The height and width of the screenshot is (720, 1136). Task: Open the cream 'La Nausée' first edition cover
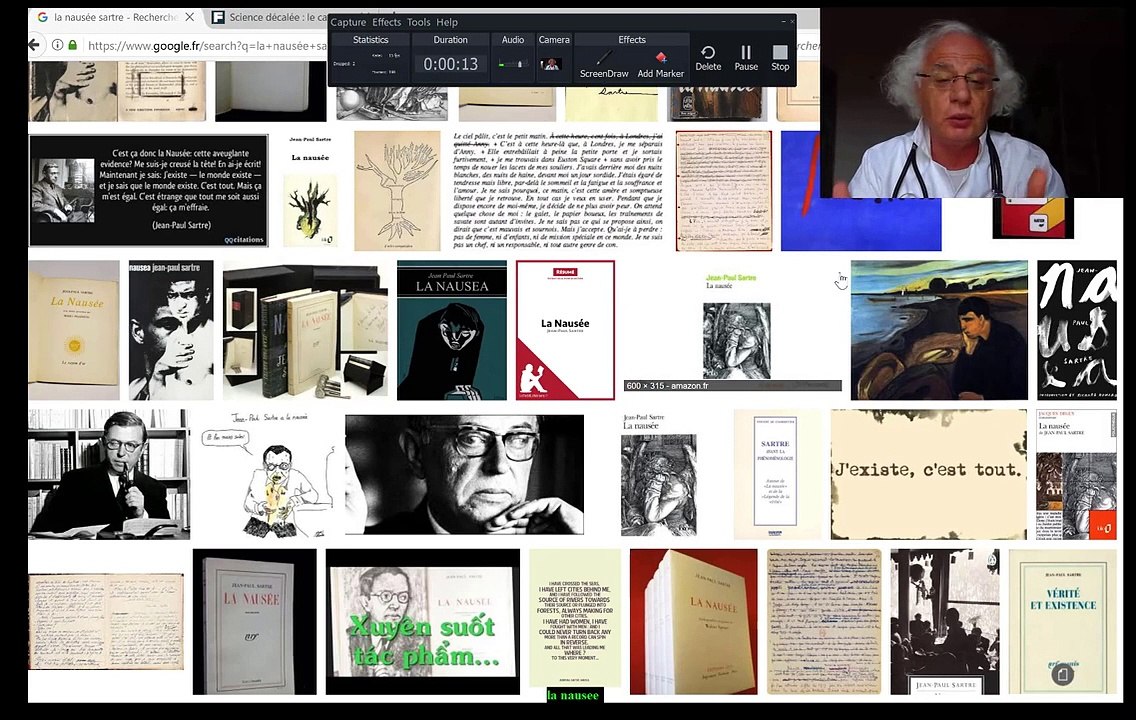[74, 330]
